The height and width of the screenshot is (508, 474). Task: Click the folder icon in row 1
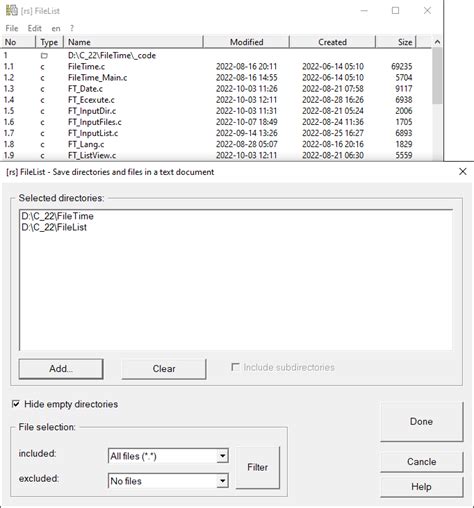44,55
